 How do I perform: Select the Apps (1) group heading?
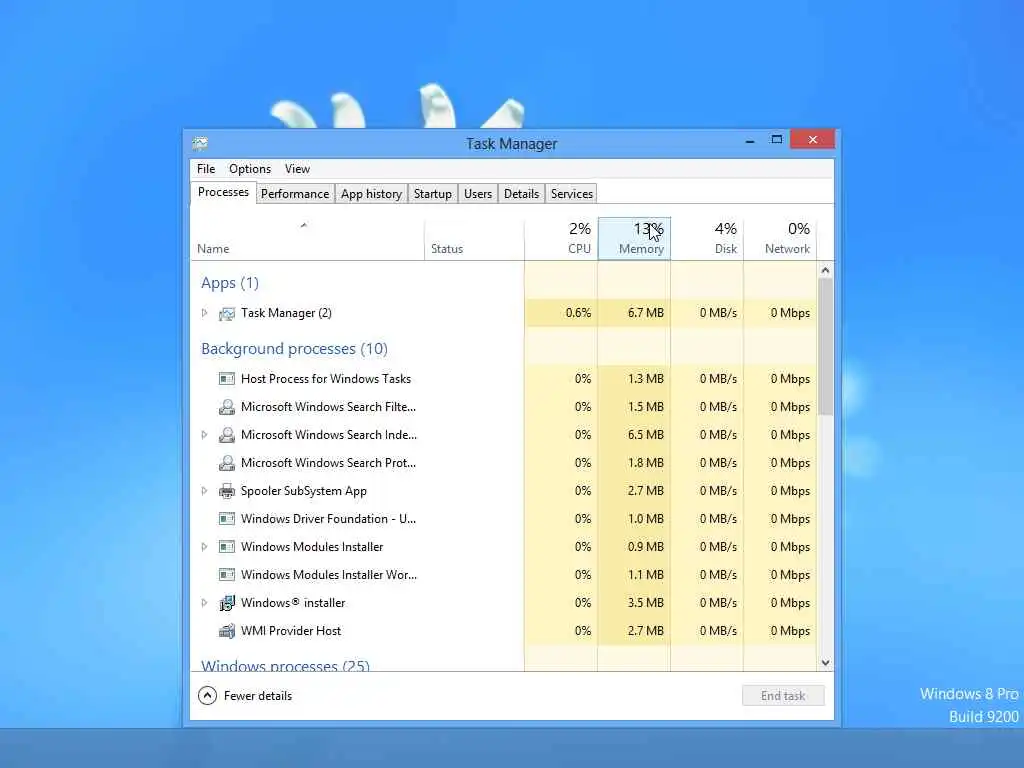click(x=230, y=283)
